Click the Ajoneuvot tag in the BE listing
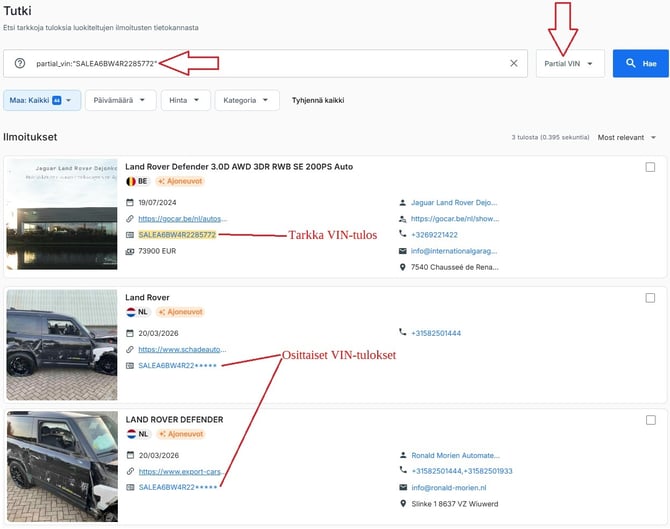 point(180,181)
